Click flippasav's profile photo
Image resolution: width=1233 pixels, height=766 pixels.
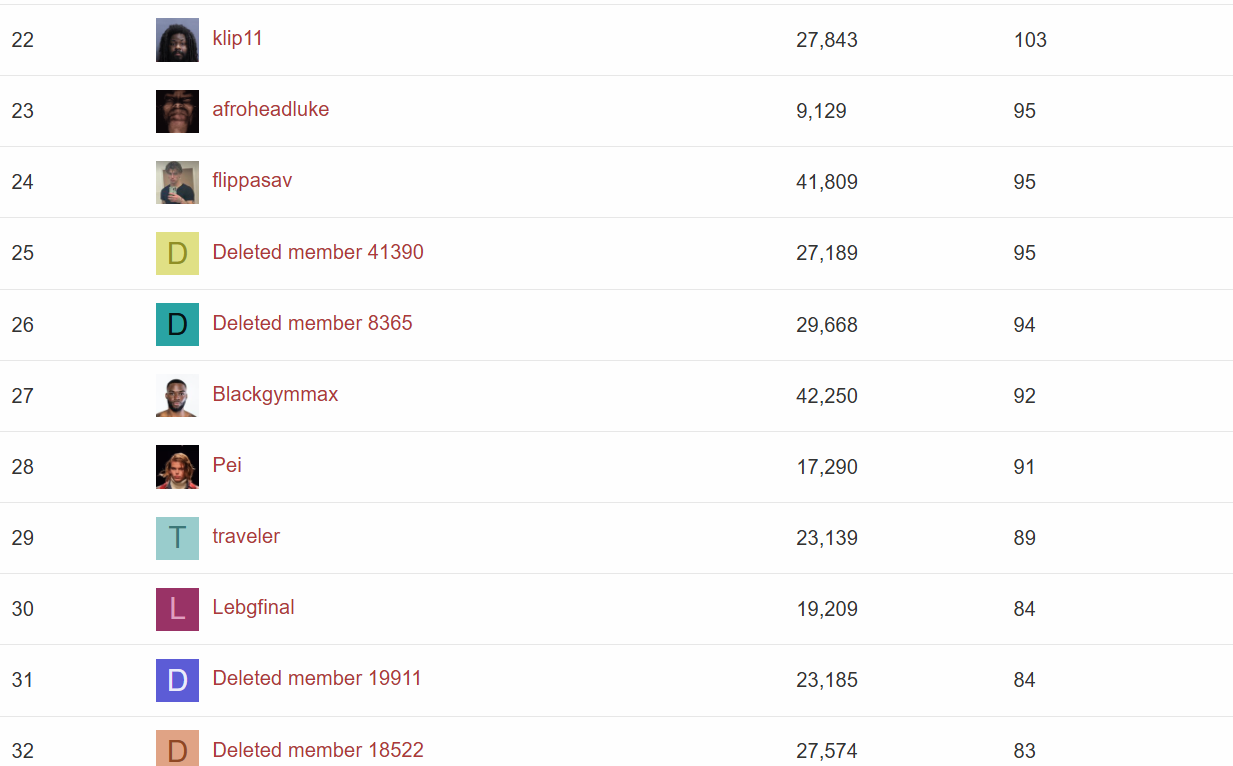(x=177, y=182)
